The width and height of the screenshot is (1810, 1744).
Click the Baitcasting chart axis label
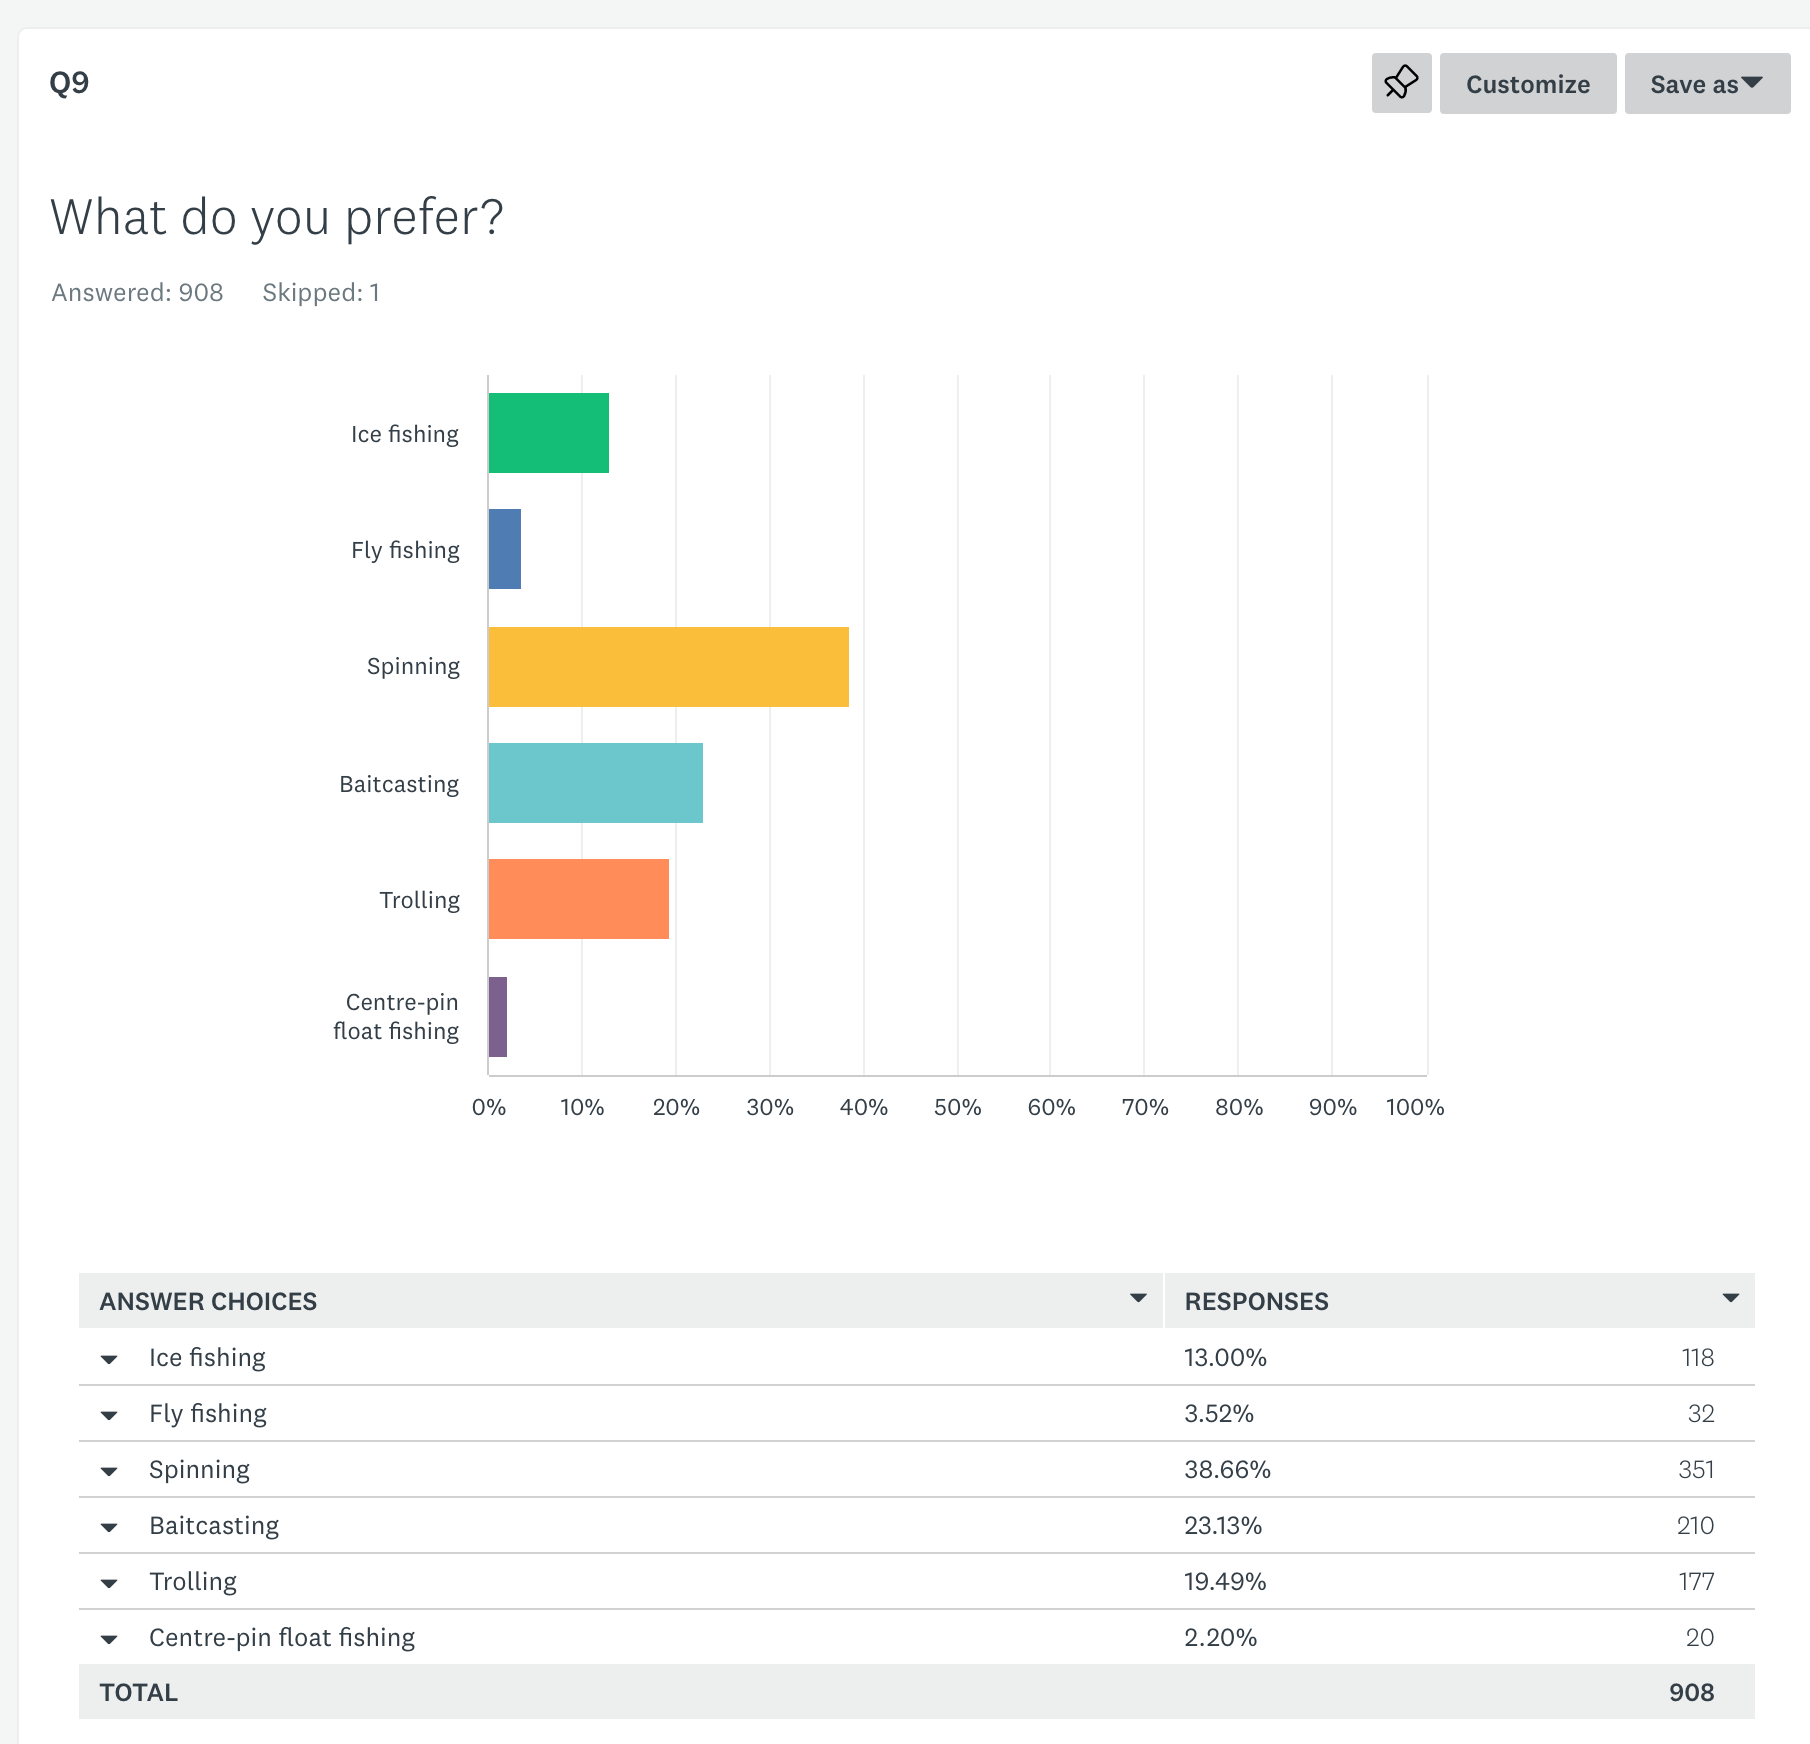[399, 783]
